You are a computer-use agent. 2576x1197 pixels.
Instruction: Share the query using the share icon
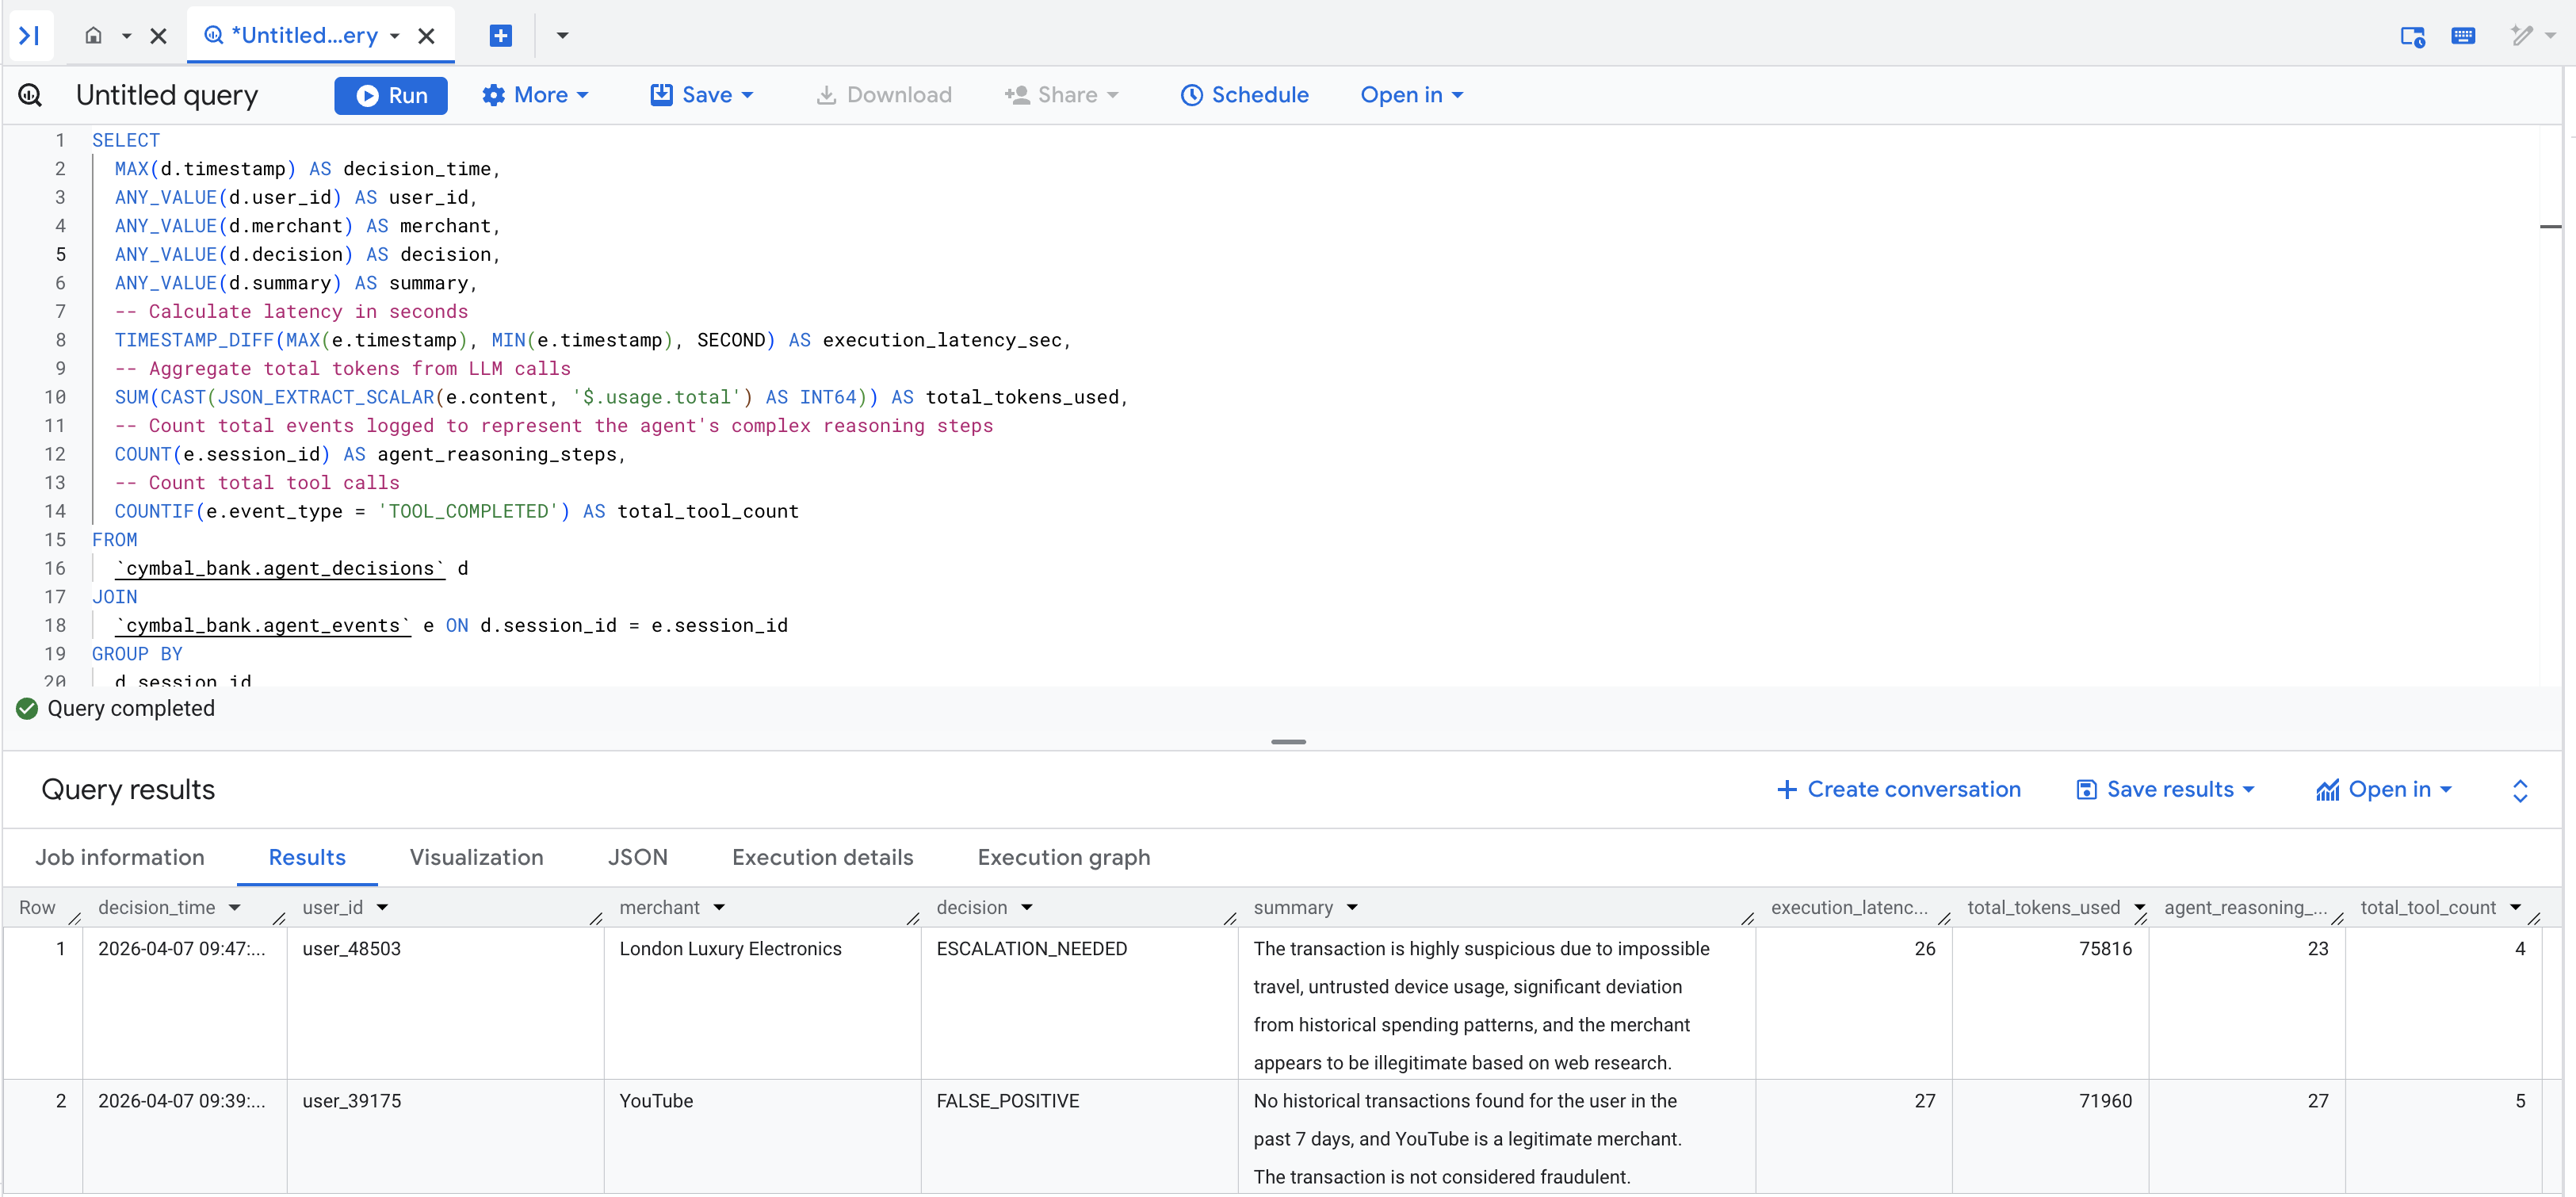[x=1061, y=95]
